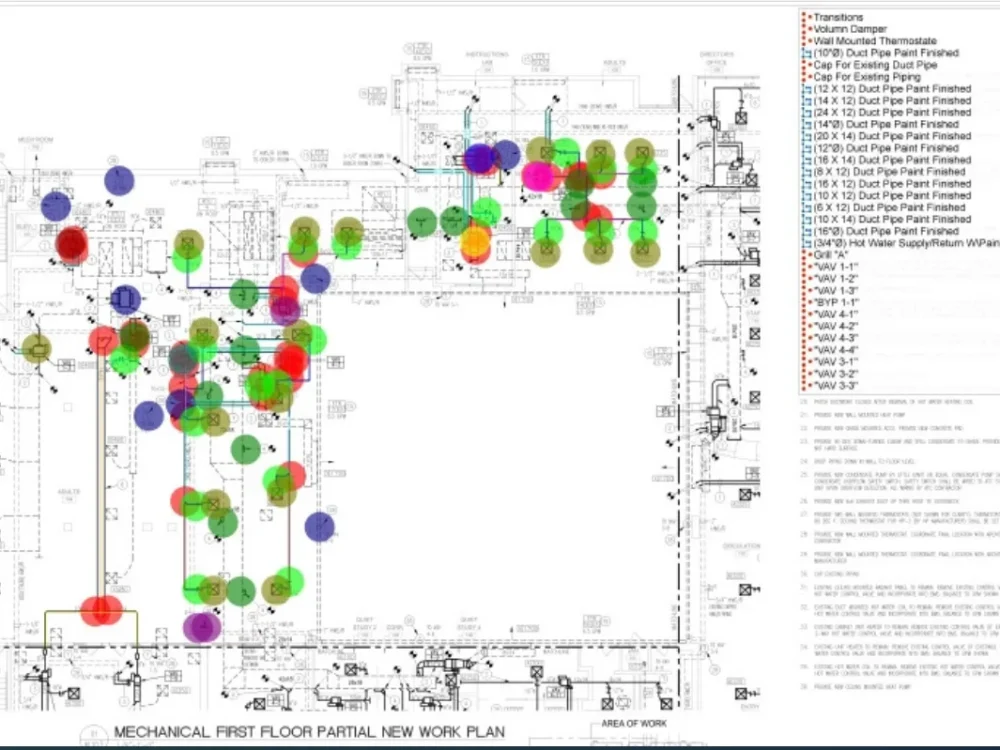Click the Volumn Damper legend icon

(x=806, y=28)
